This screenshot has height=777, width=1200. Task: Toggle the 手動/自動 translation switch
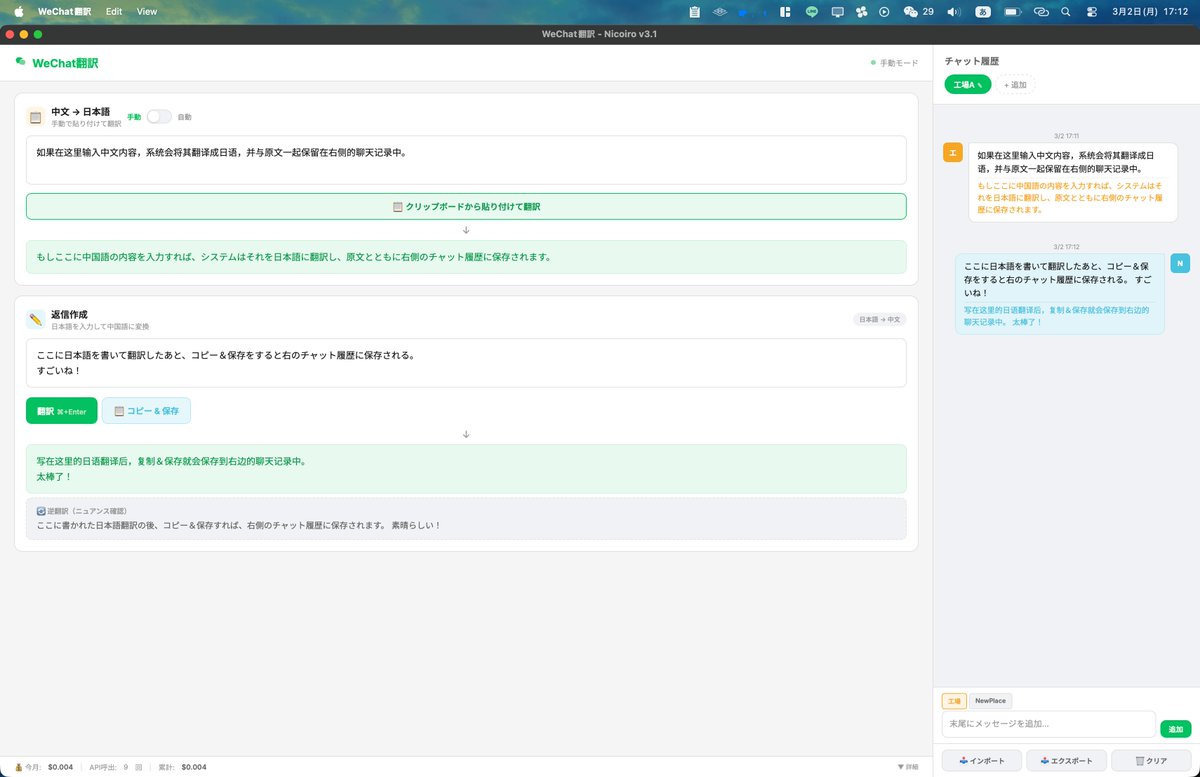[159, 117]
